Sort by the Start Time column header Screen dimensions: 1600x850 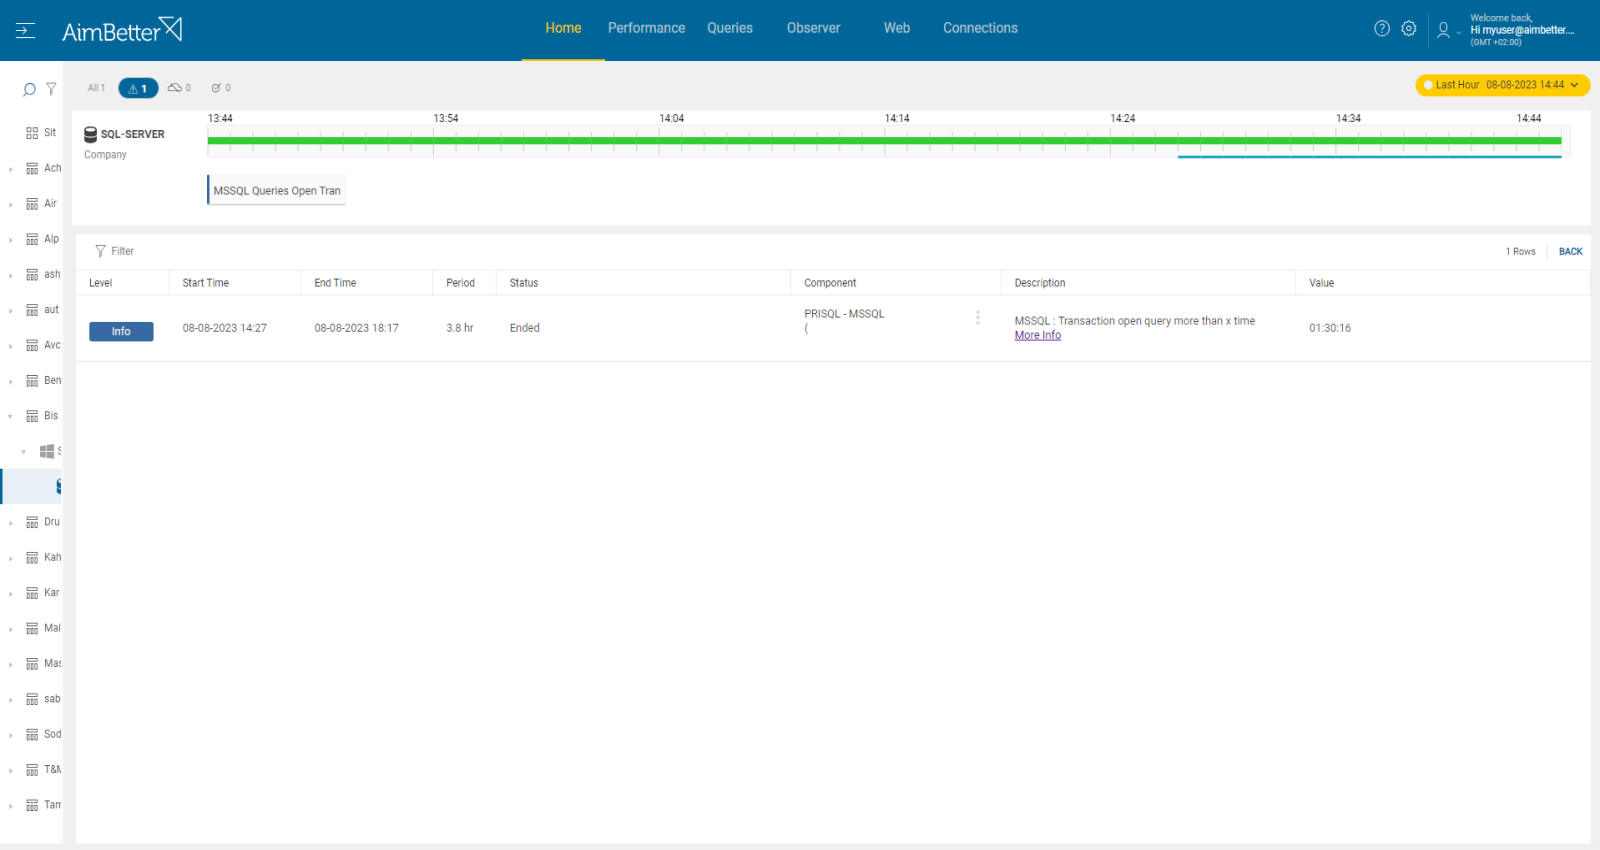206,283
